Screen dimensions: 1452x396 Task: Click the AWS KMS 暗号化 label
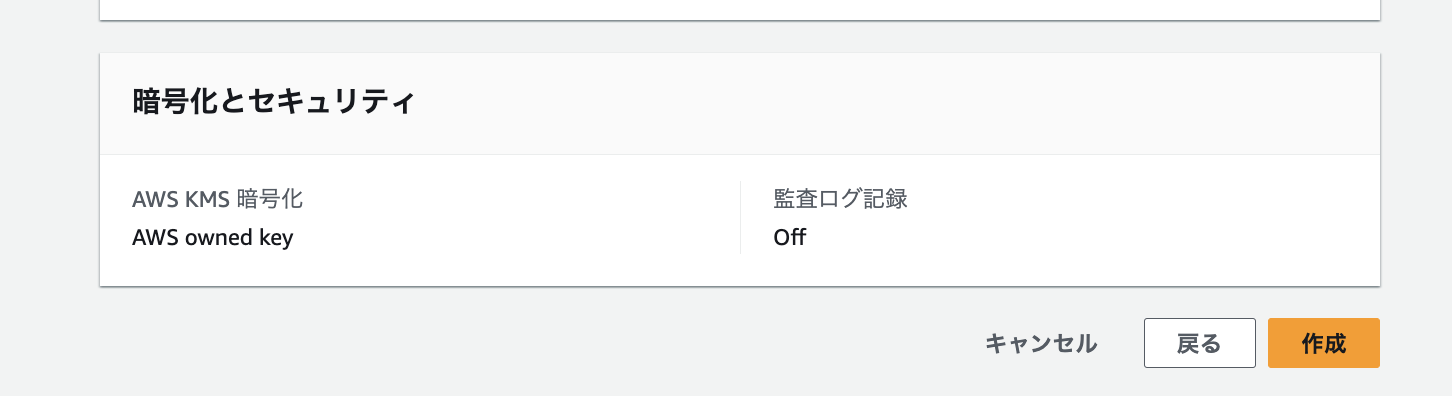point(217,198)
